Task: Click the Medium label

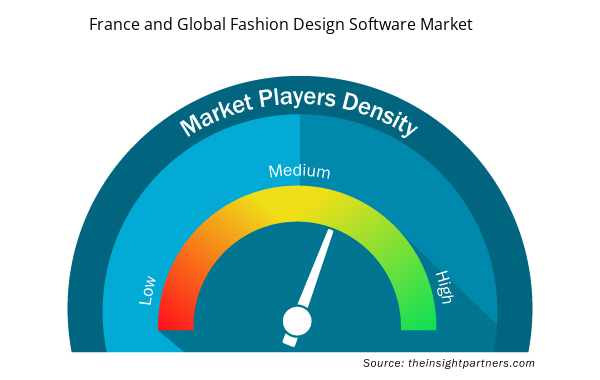Action: coord(299,171)
